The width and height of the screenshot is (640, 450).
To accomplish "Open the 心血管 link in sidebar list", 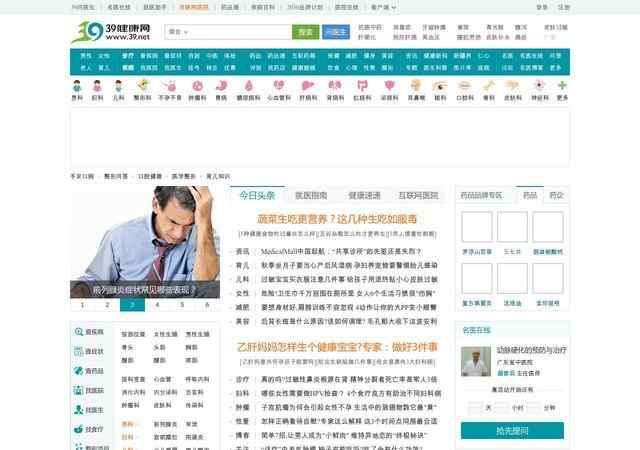I will coord(162,379).
